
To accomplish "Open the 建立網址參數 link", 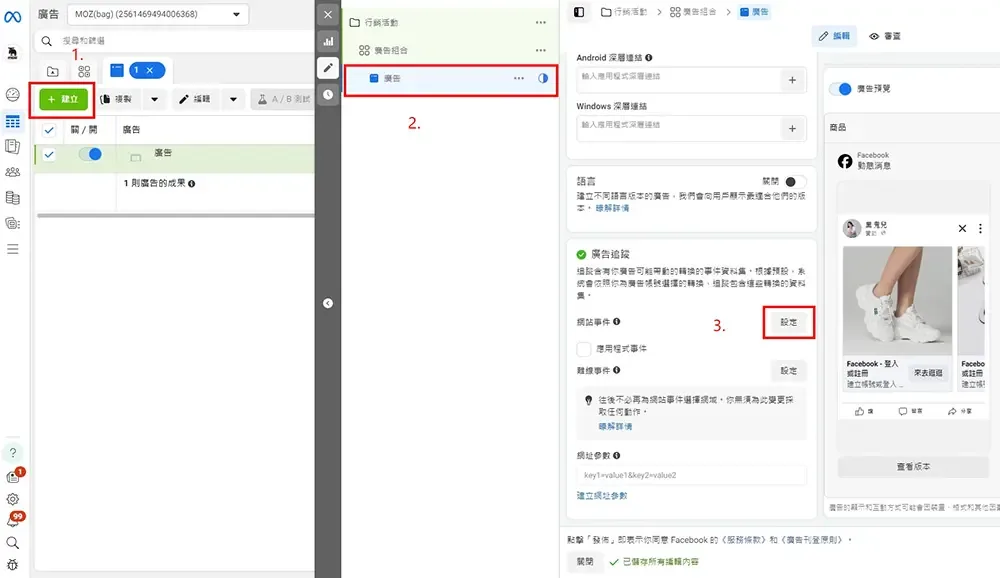I will coord(602,496).
